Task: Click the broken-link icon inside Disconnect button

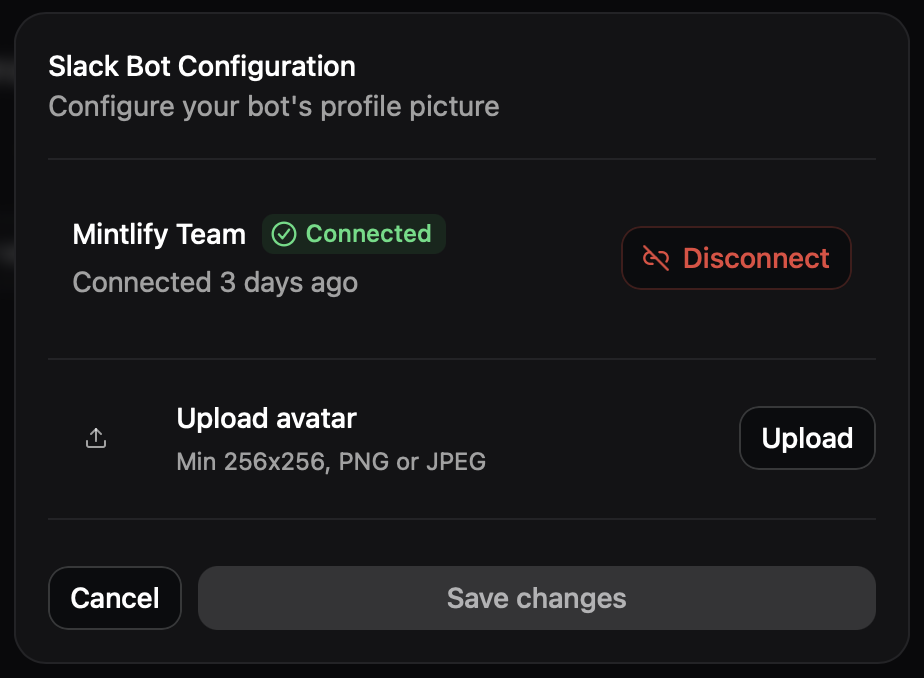Action: [x=656, y=258]
